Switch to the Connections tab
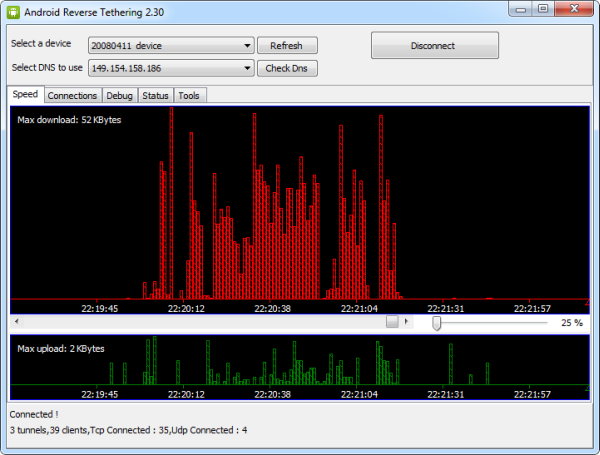Viewport: 600px width, 455px height. click(x=72, y=96)
